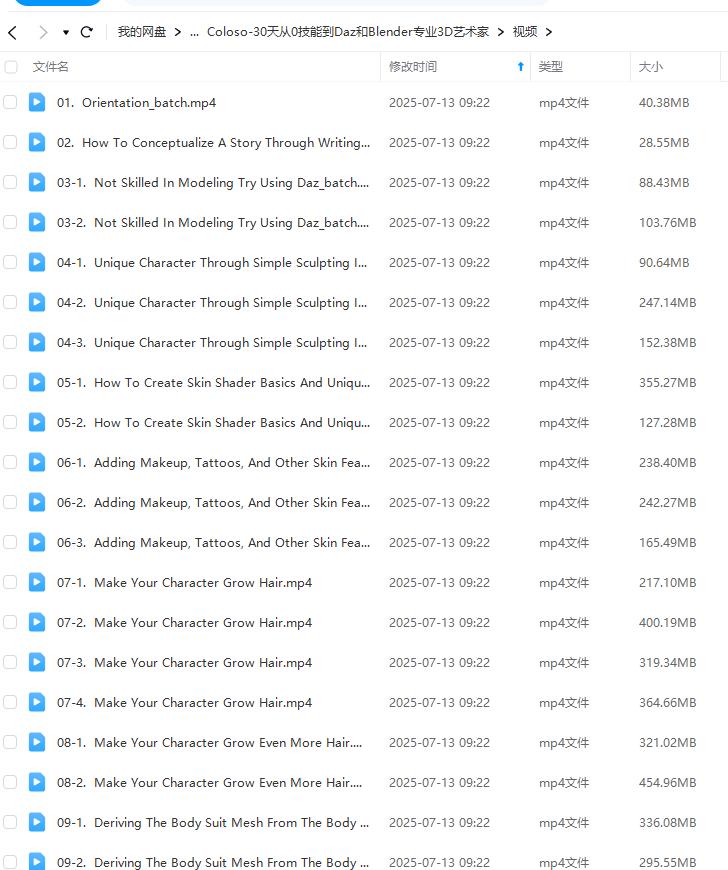Image resolution: width=728 pixels, height=870 pixels.
Task: Sort files by the 大小 column header
Action: point(651,67)
